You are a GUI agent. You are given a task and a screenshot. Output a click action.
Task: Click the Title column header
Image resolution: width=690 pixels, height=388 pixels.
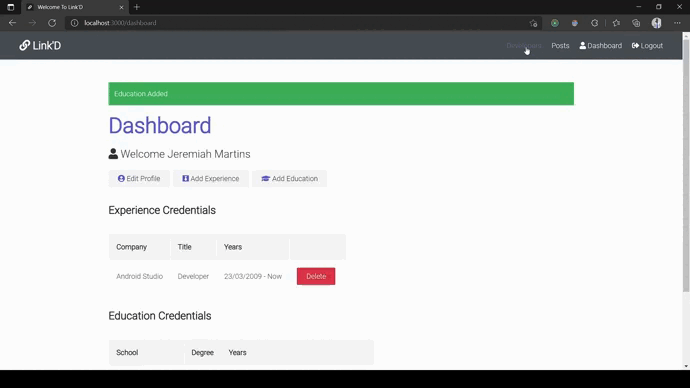[184, 247]
